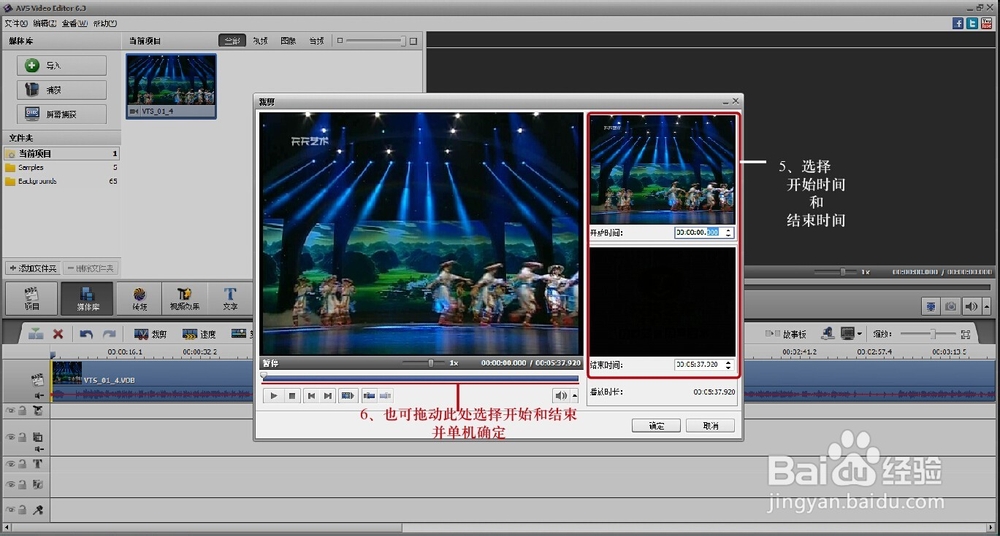
Task: Click the zoom-to-fit icon on timeline
Action: [965, 334]
